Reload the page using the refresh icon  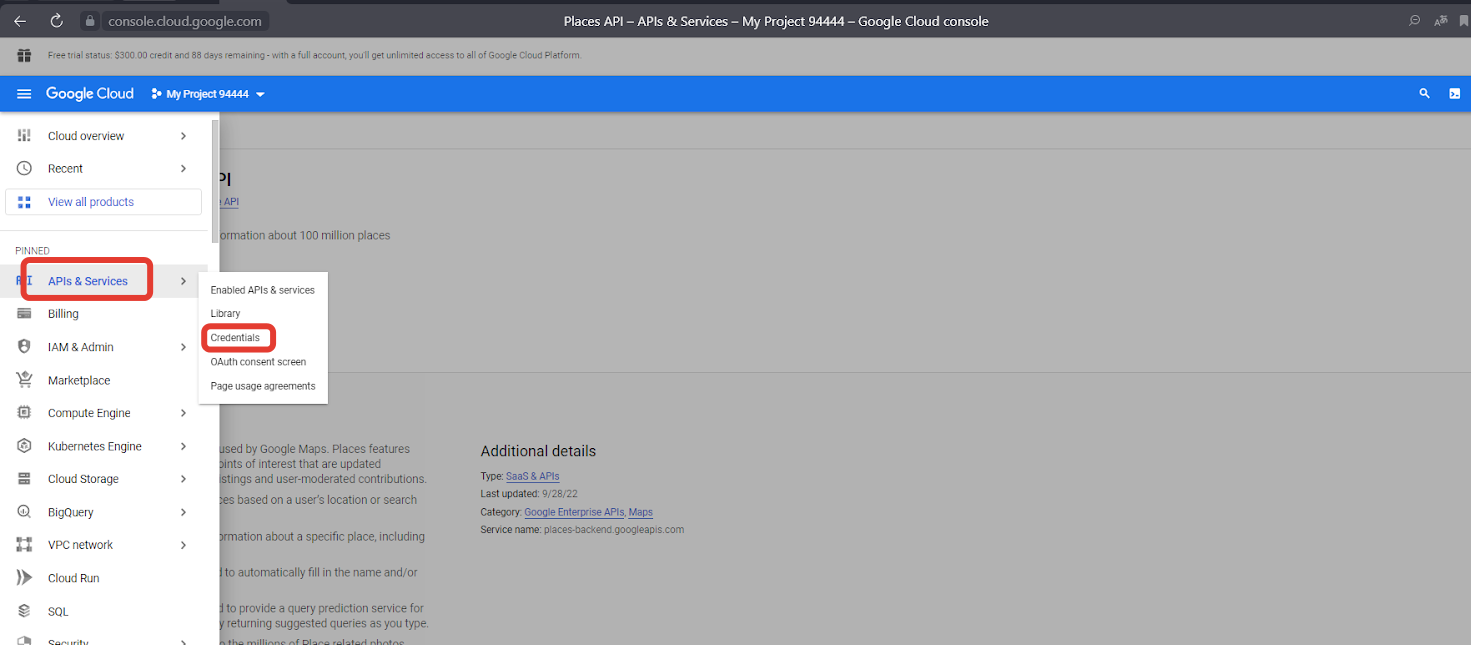56,21
